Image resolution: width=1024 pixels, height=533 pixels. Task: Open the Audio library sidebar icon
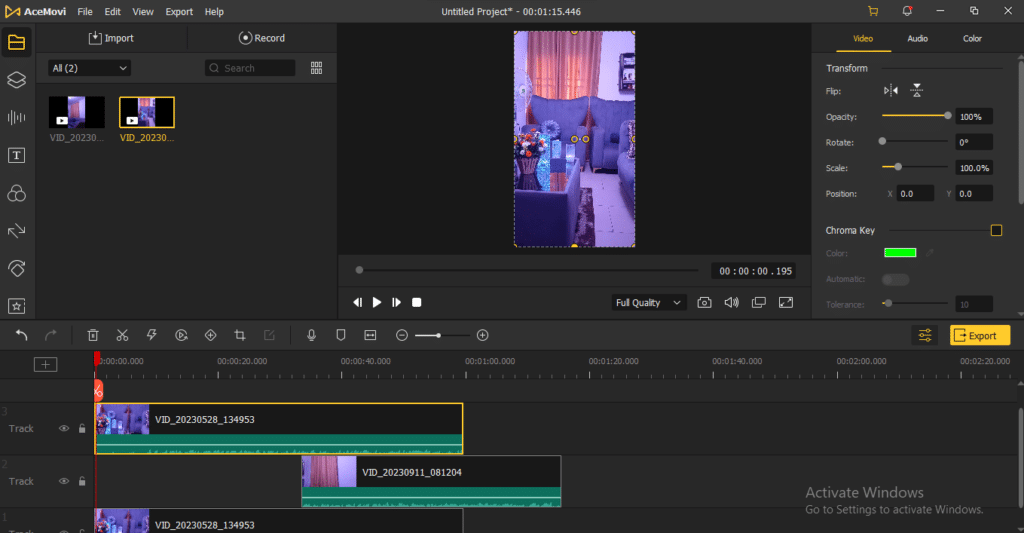tap(16, 117)
